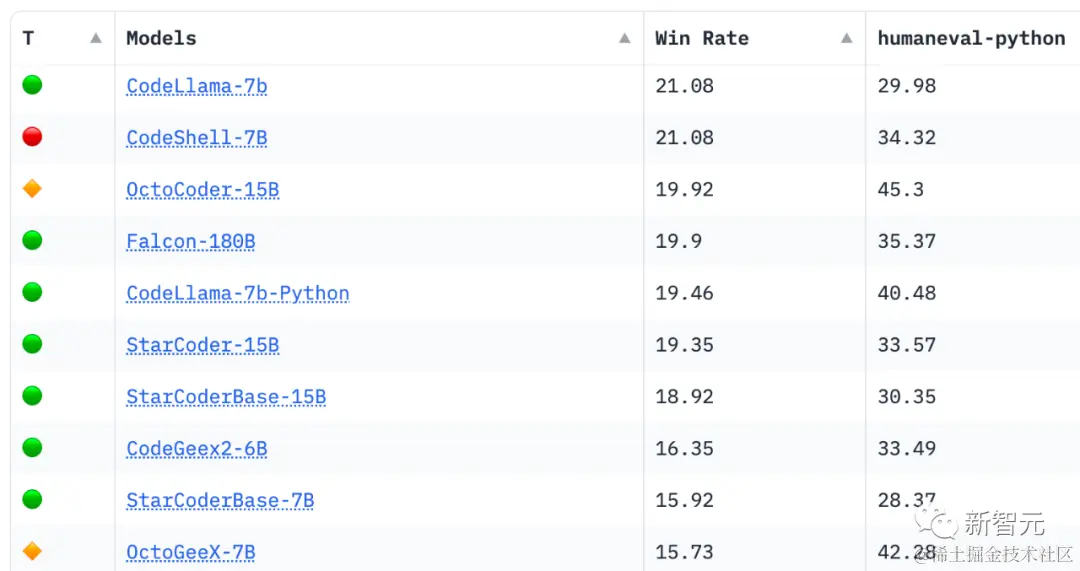Click the Win Rate column header text
This screenshot has width=1080, height=571.
702,38
